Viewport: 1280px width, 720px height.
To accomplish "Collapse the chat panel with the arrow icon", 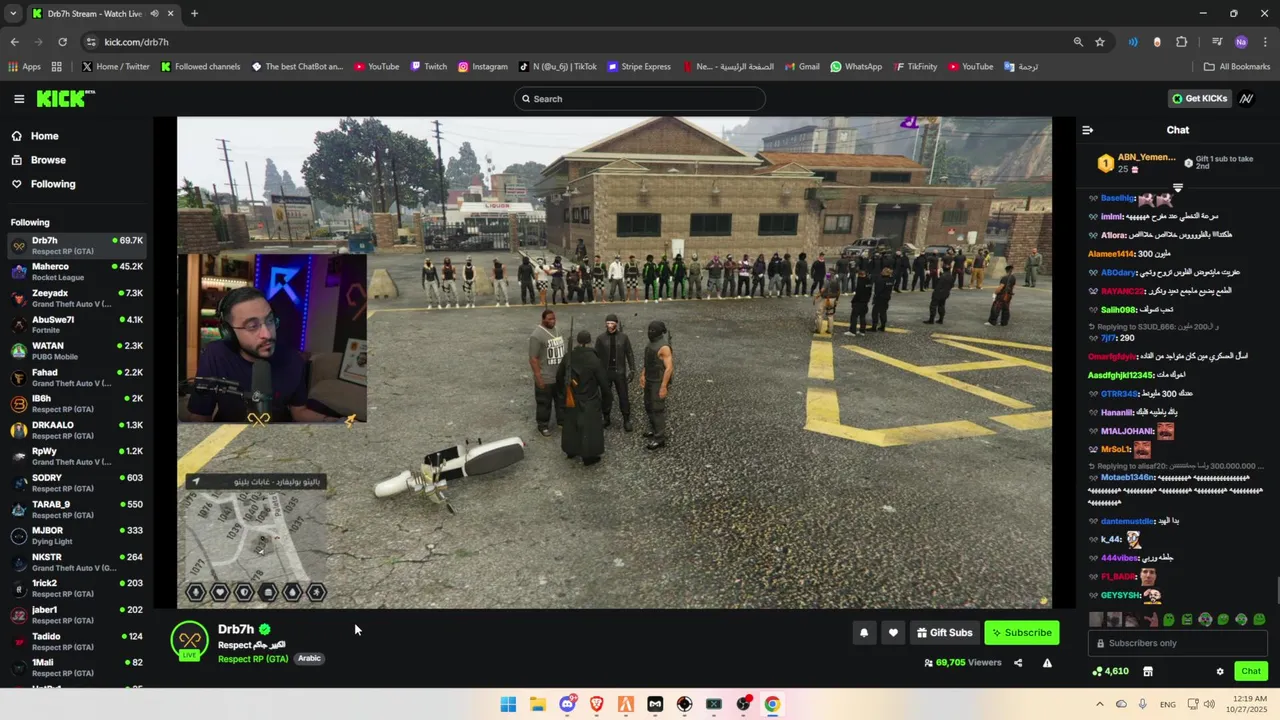I will (x=1088, y=130).
